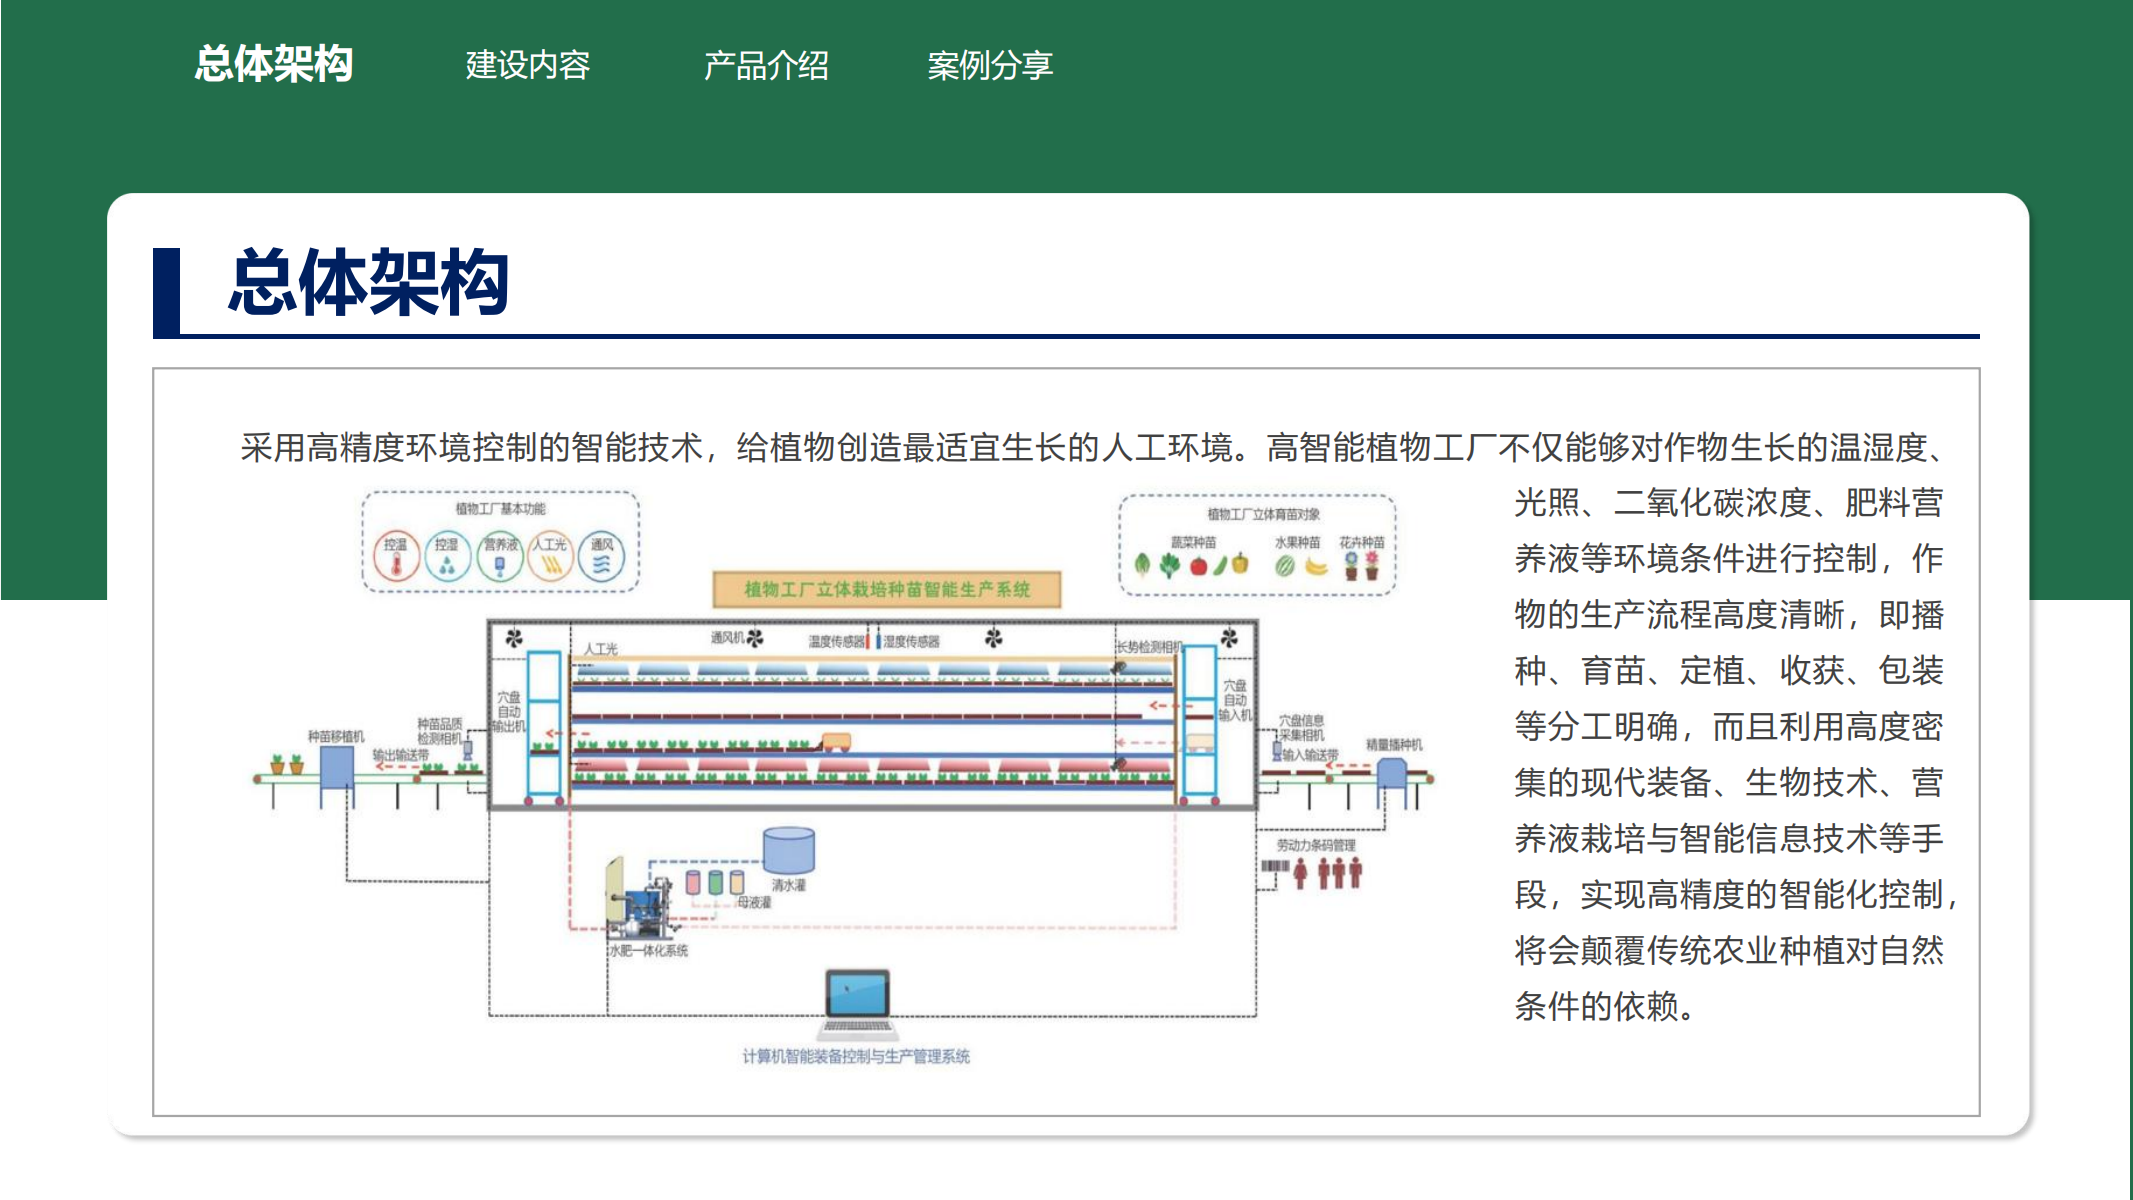Click the large 总体架构 slide heading
The height and width of the screenshot is (1200, 2133).
(x=368, y=284)
